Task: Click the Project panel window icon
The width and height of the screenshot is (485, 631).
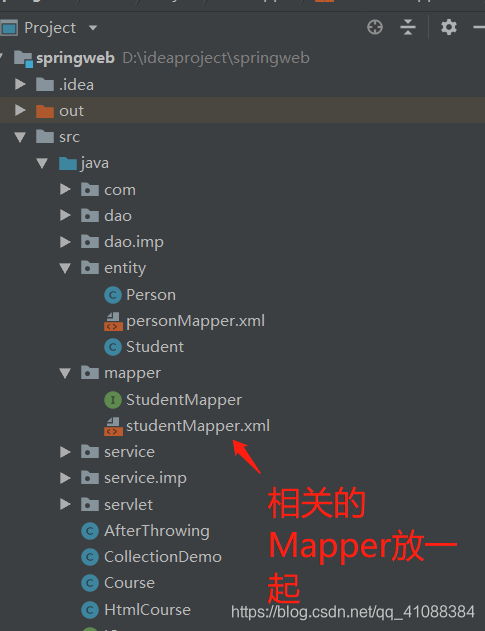Action: (x=9, y=28)
